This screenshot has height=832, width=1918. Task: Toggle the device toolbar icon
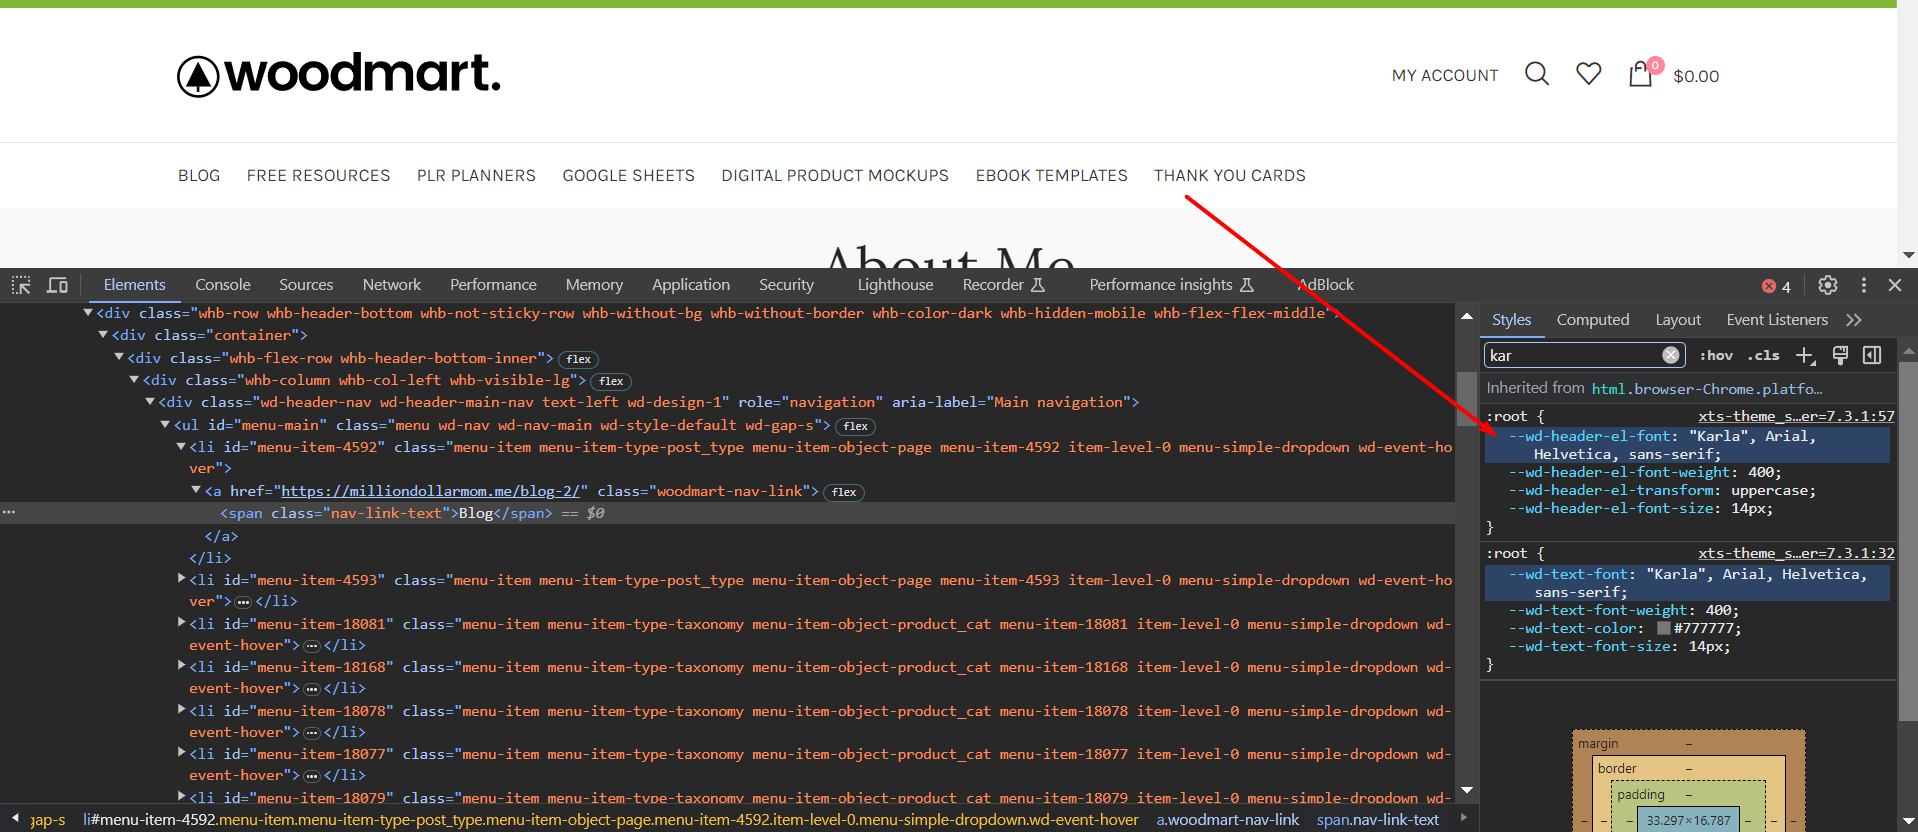click(x=58, y=285)
